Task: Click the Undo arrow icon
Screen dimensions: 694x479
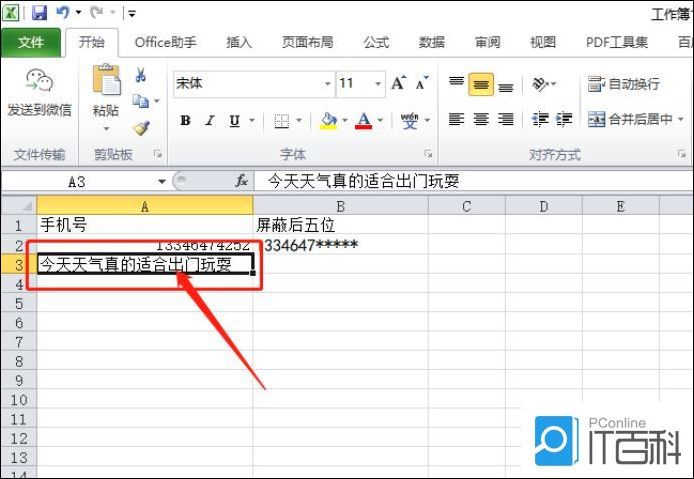Action: click(x=62, y=12)
